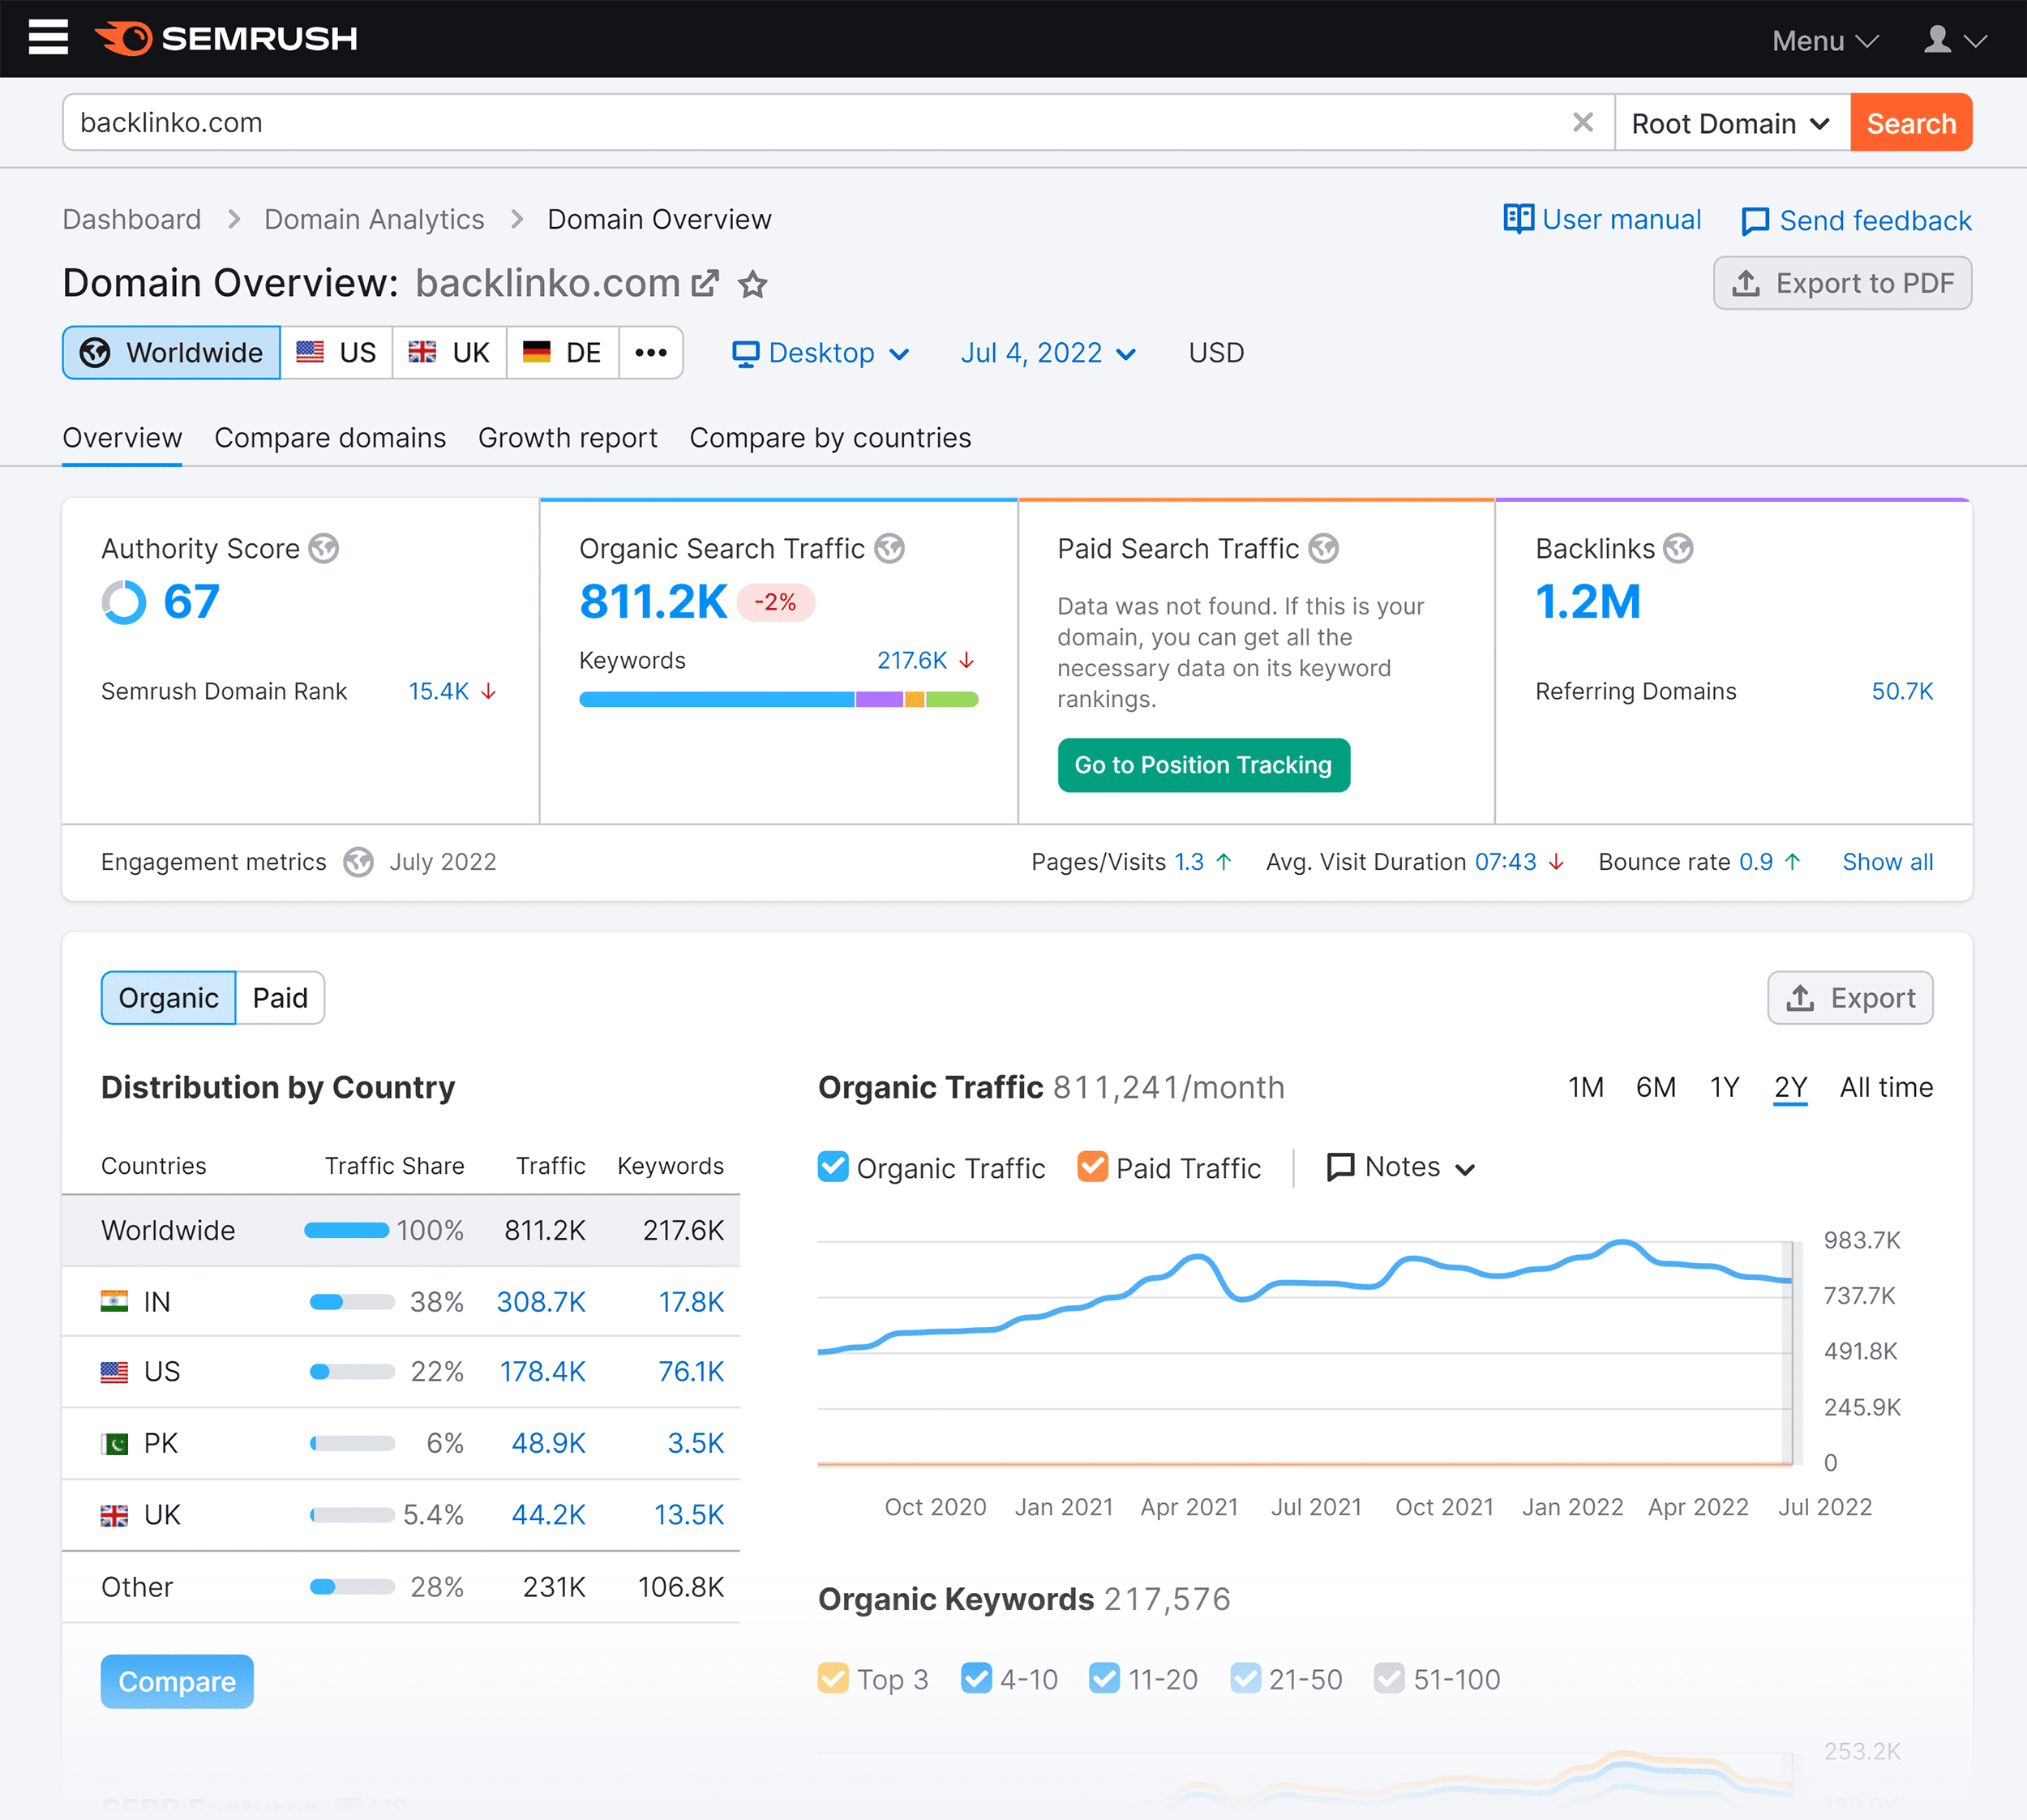Disable the Paid Traffic checkbox
Image resolution: width=2027 pixels, height=1820 pixels.
tap(1092, 1167)
